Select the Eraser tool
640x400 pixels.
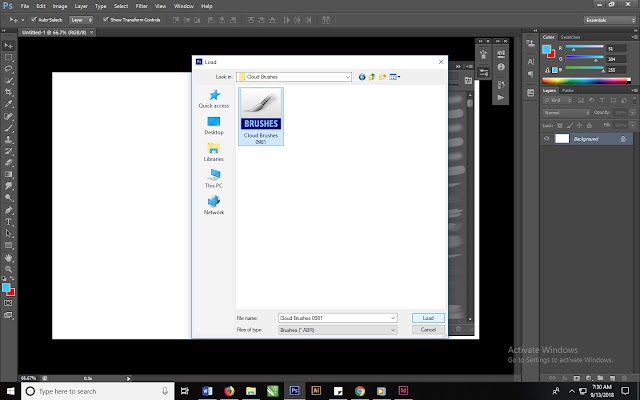click(x=9, y=162)
